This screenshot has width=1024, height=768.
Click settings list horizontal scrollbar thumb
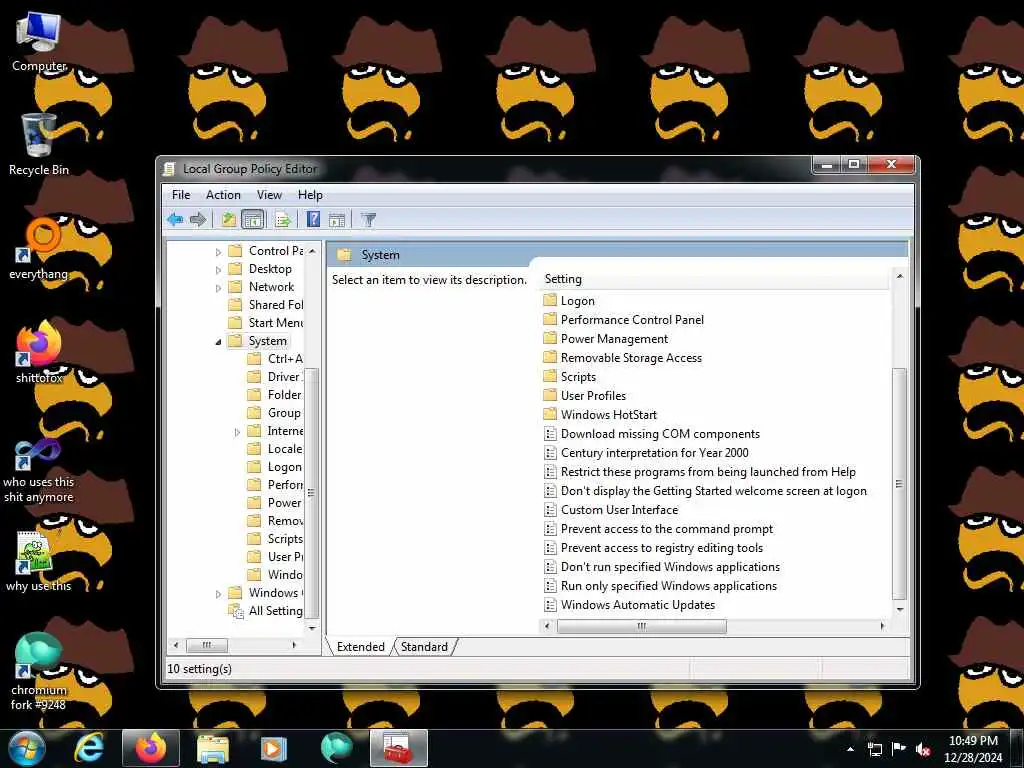(x=641, y=626)
